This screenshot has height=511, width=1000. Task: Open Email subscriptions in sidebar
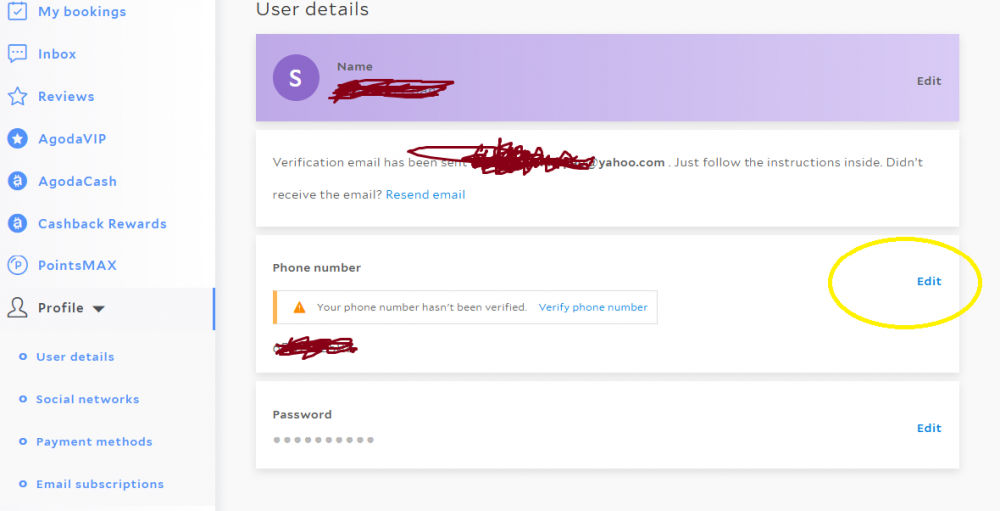click(99, 484)
